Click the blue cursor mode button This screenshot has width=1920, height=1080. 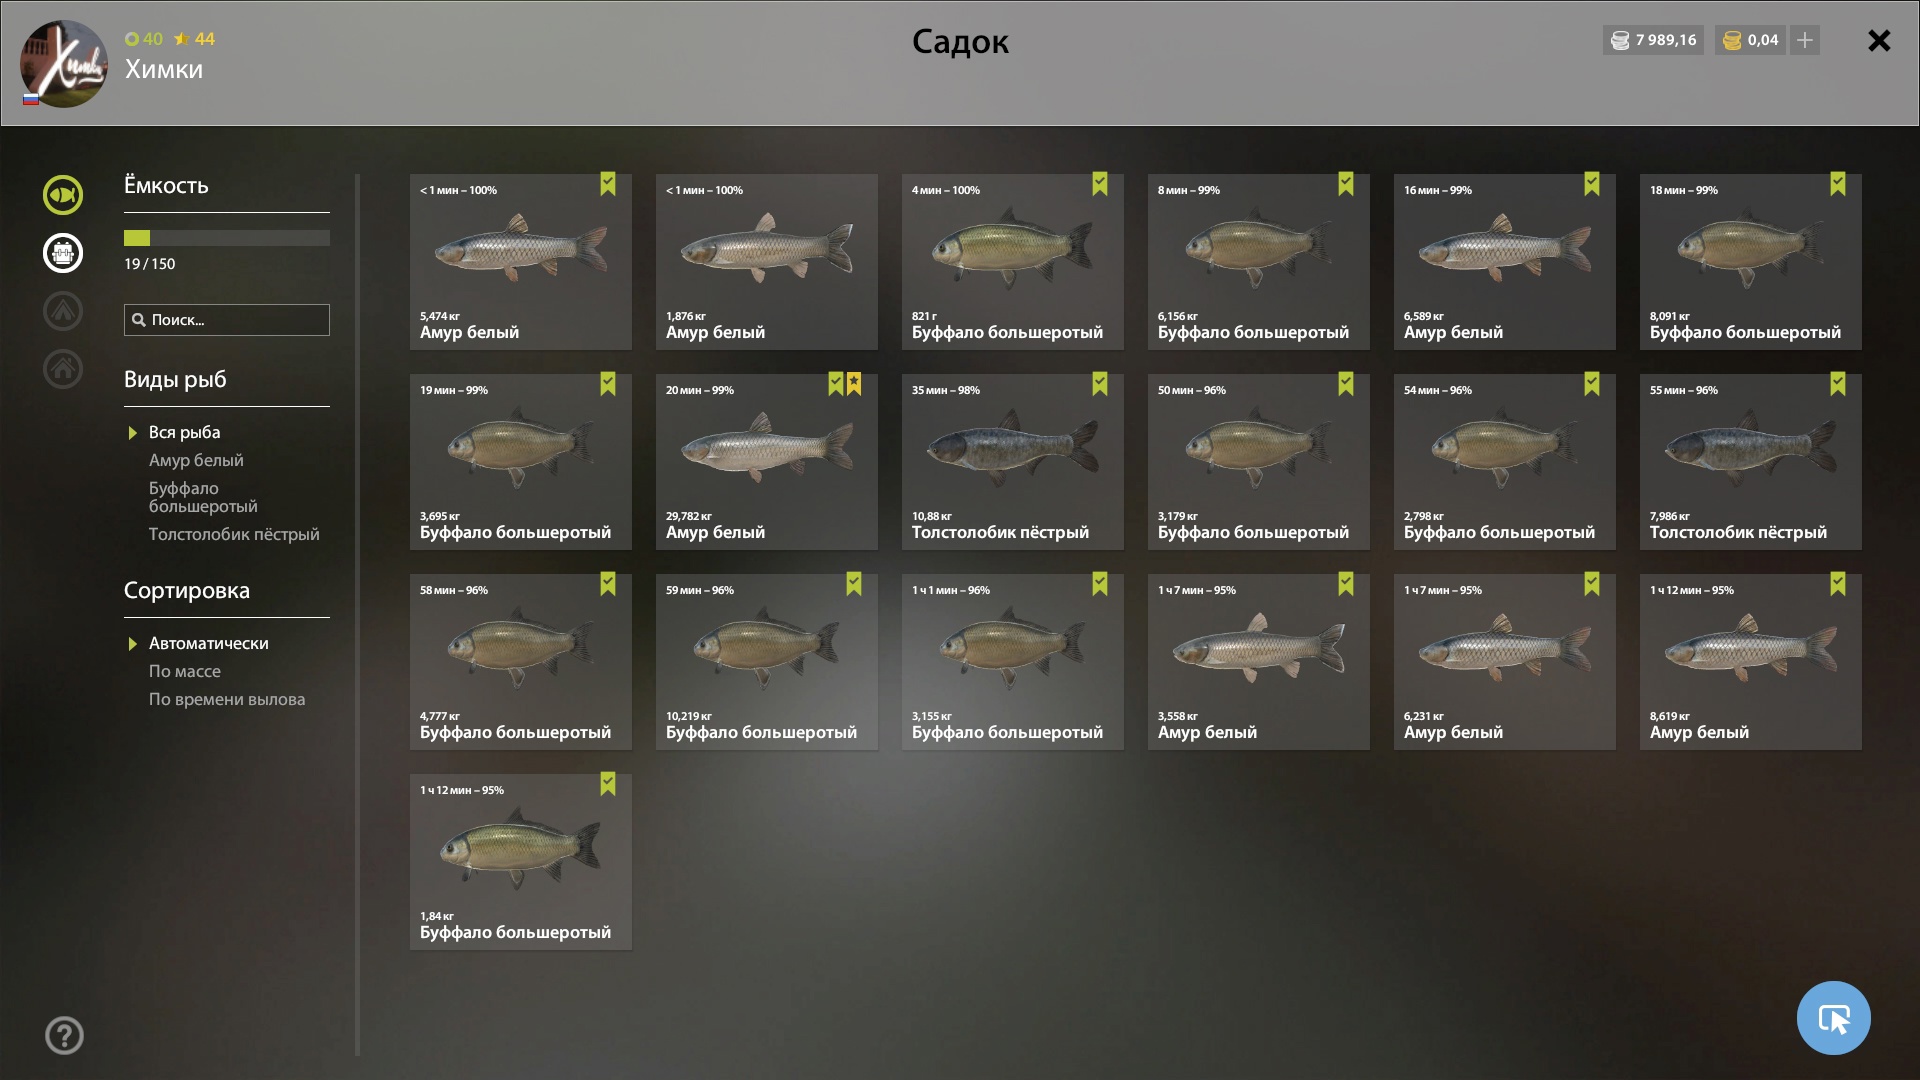(1833, 1018)
